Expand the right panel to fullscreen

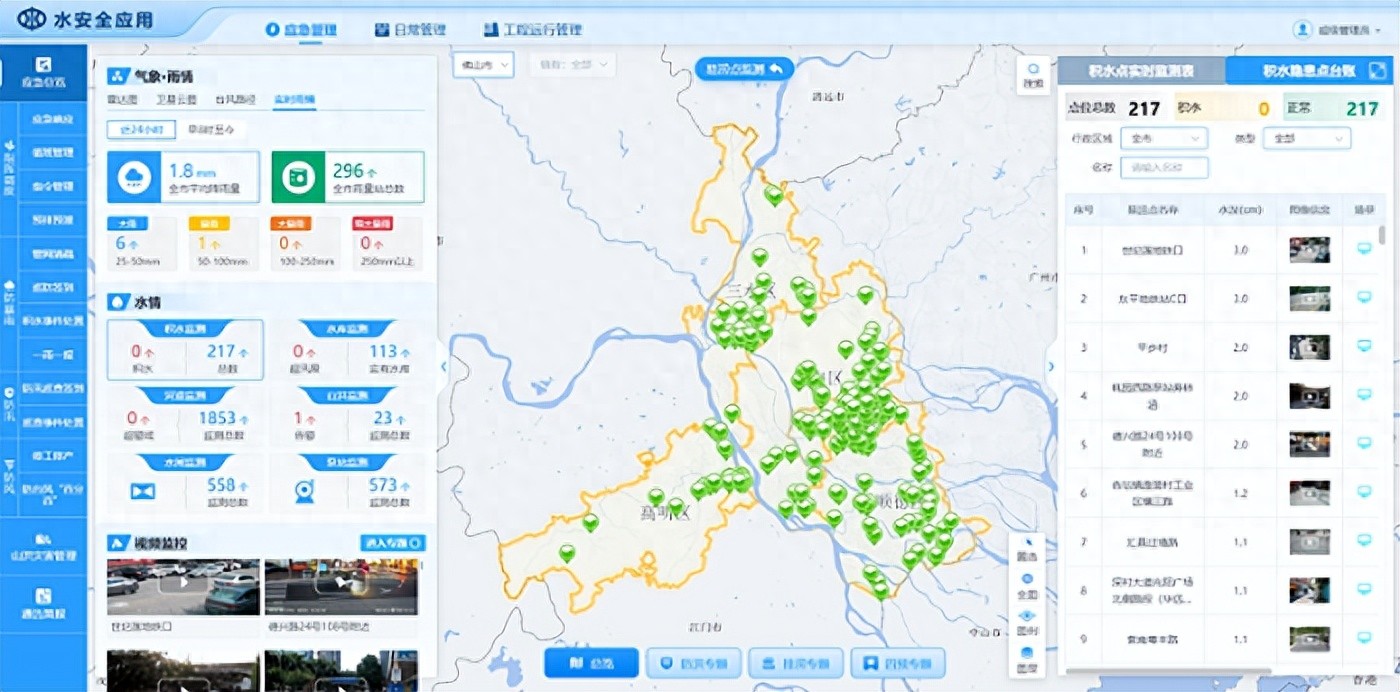point(1378,70)
